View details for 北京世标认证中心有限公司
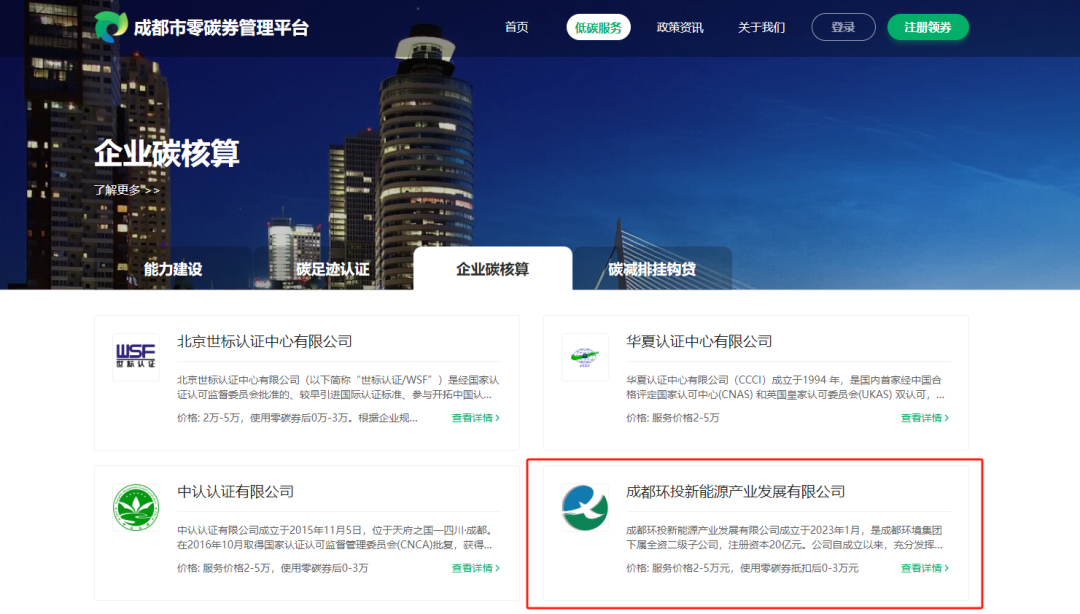 click(x=475, y=418)
